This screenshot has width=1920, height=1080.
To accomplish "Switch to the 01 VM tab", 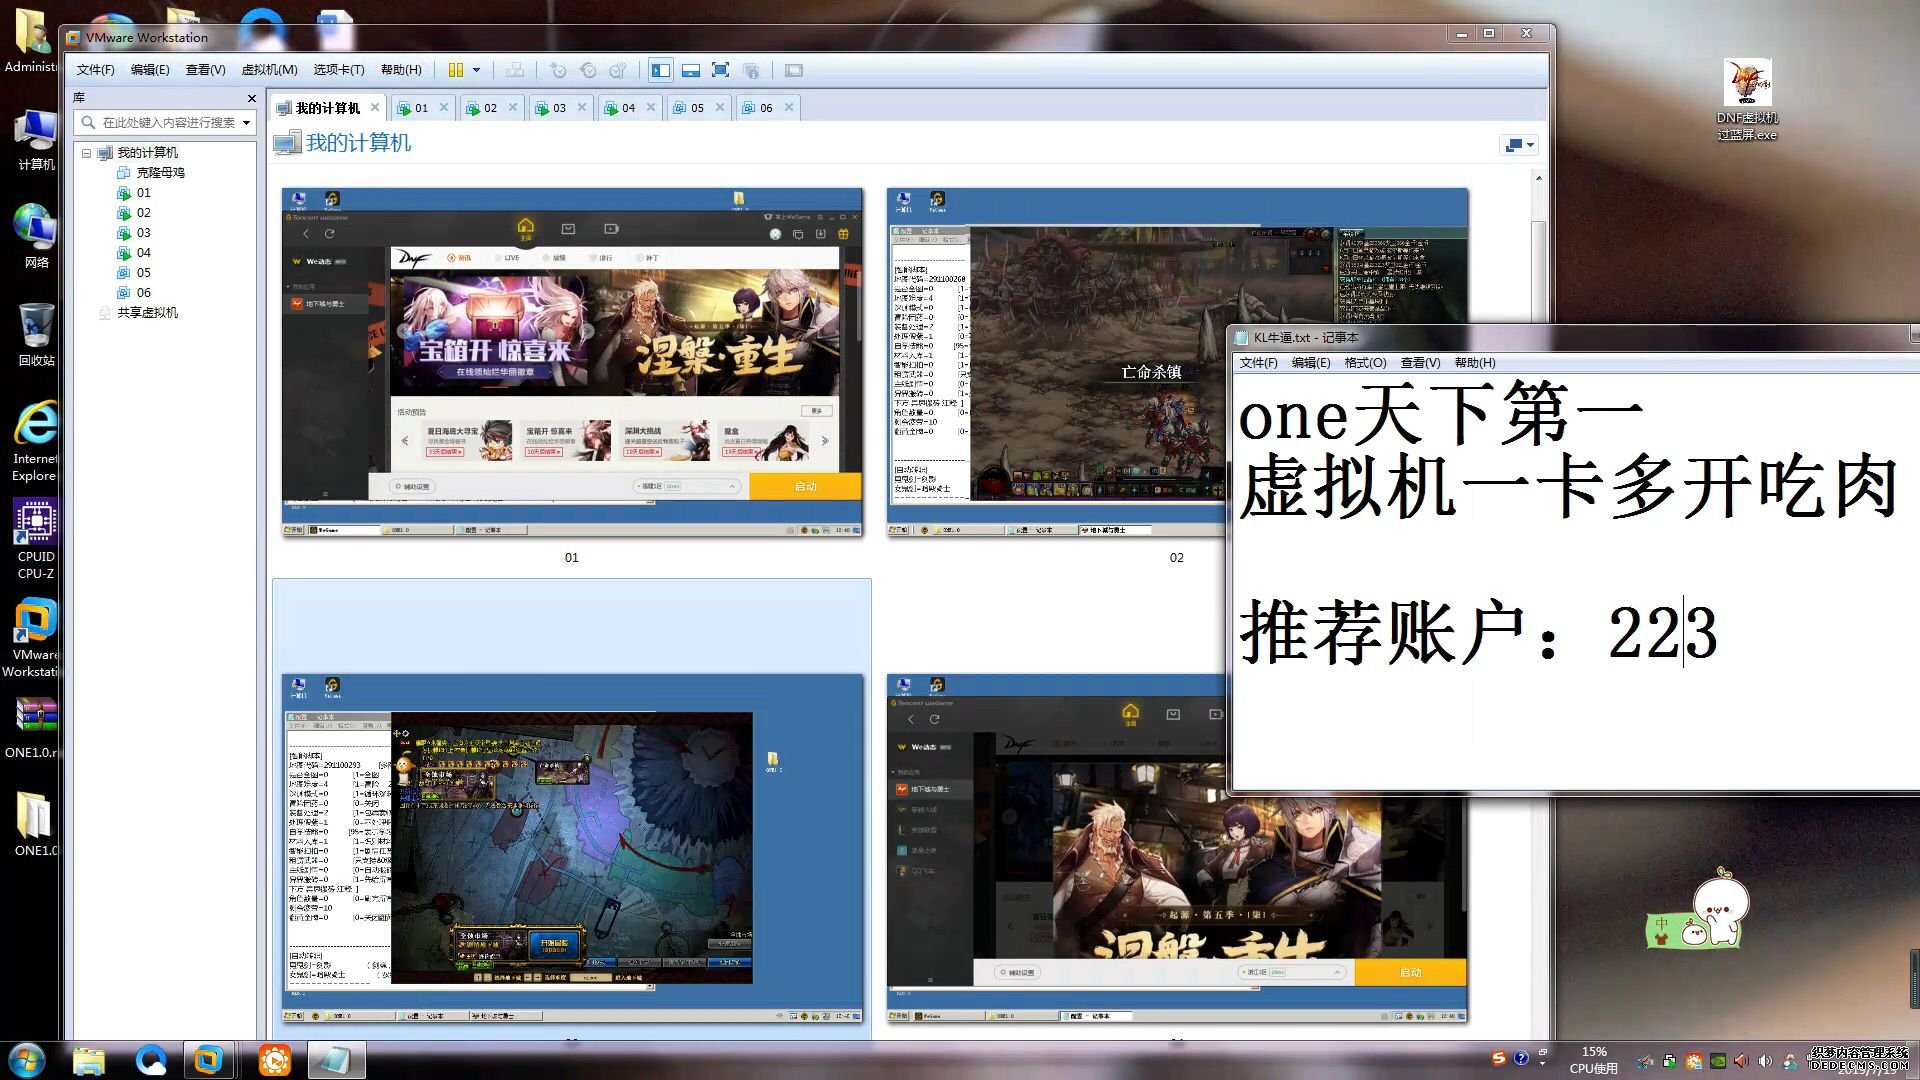I will (420, 108).
